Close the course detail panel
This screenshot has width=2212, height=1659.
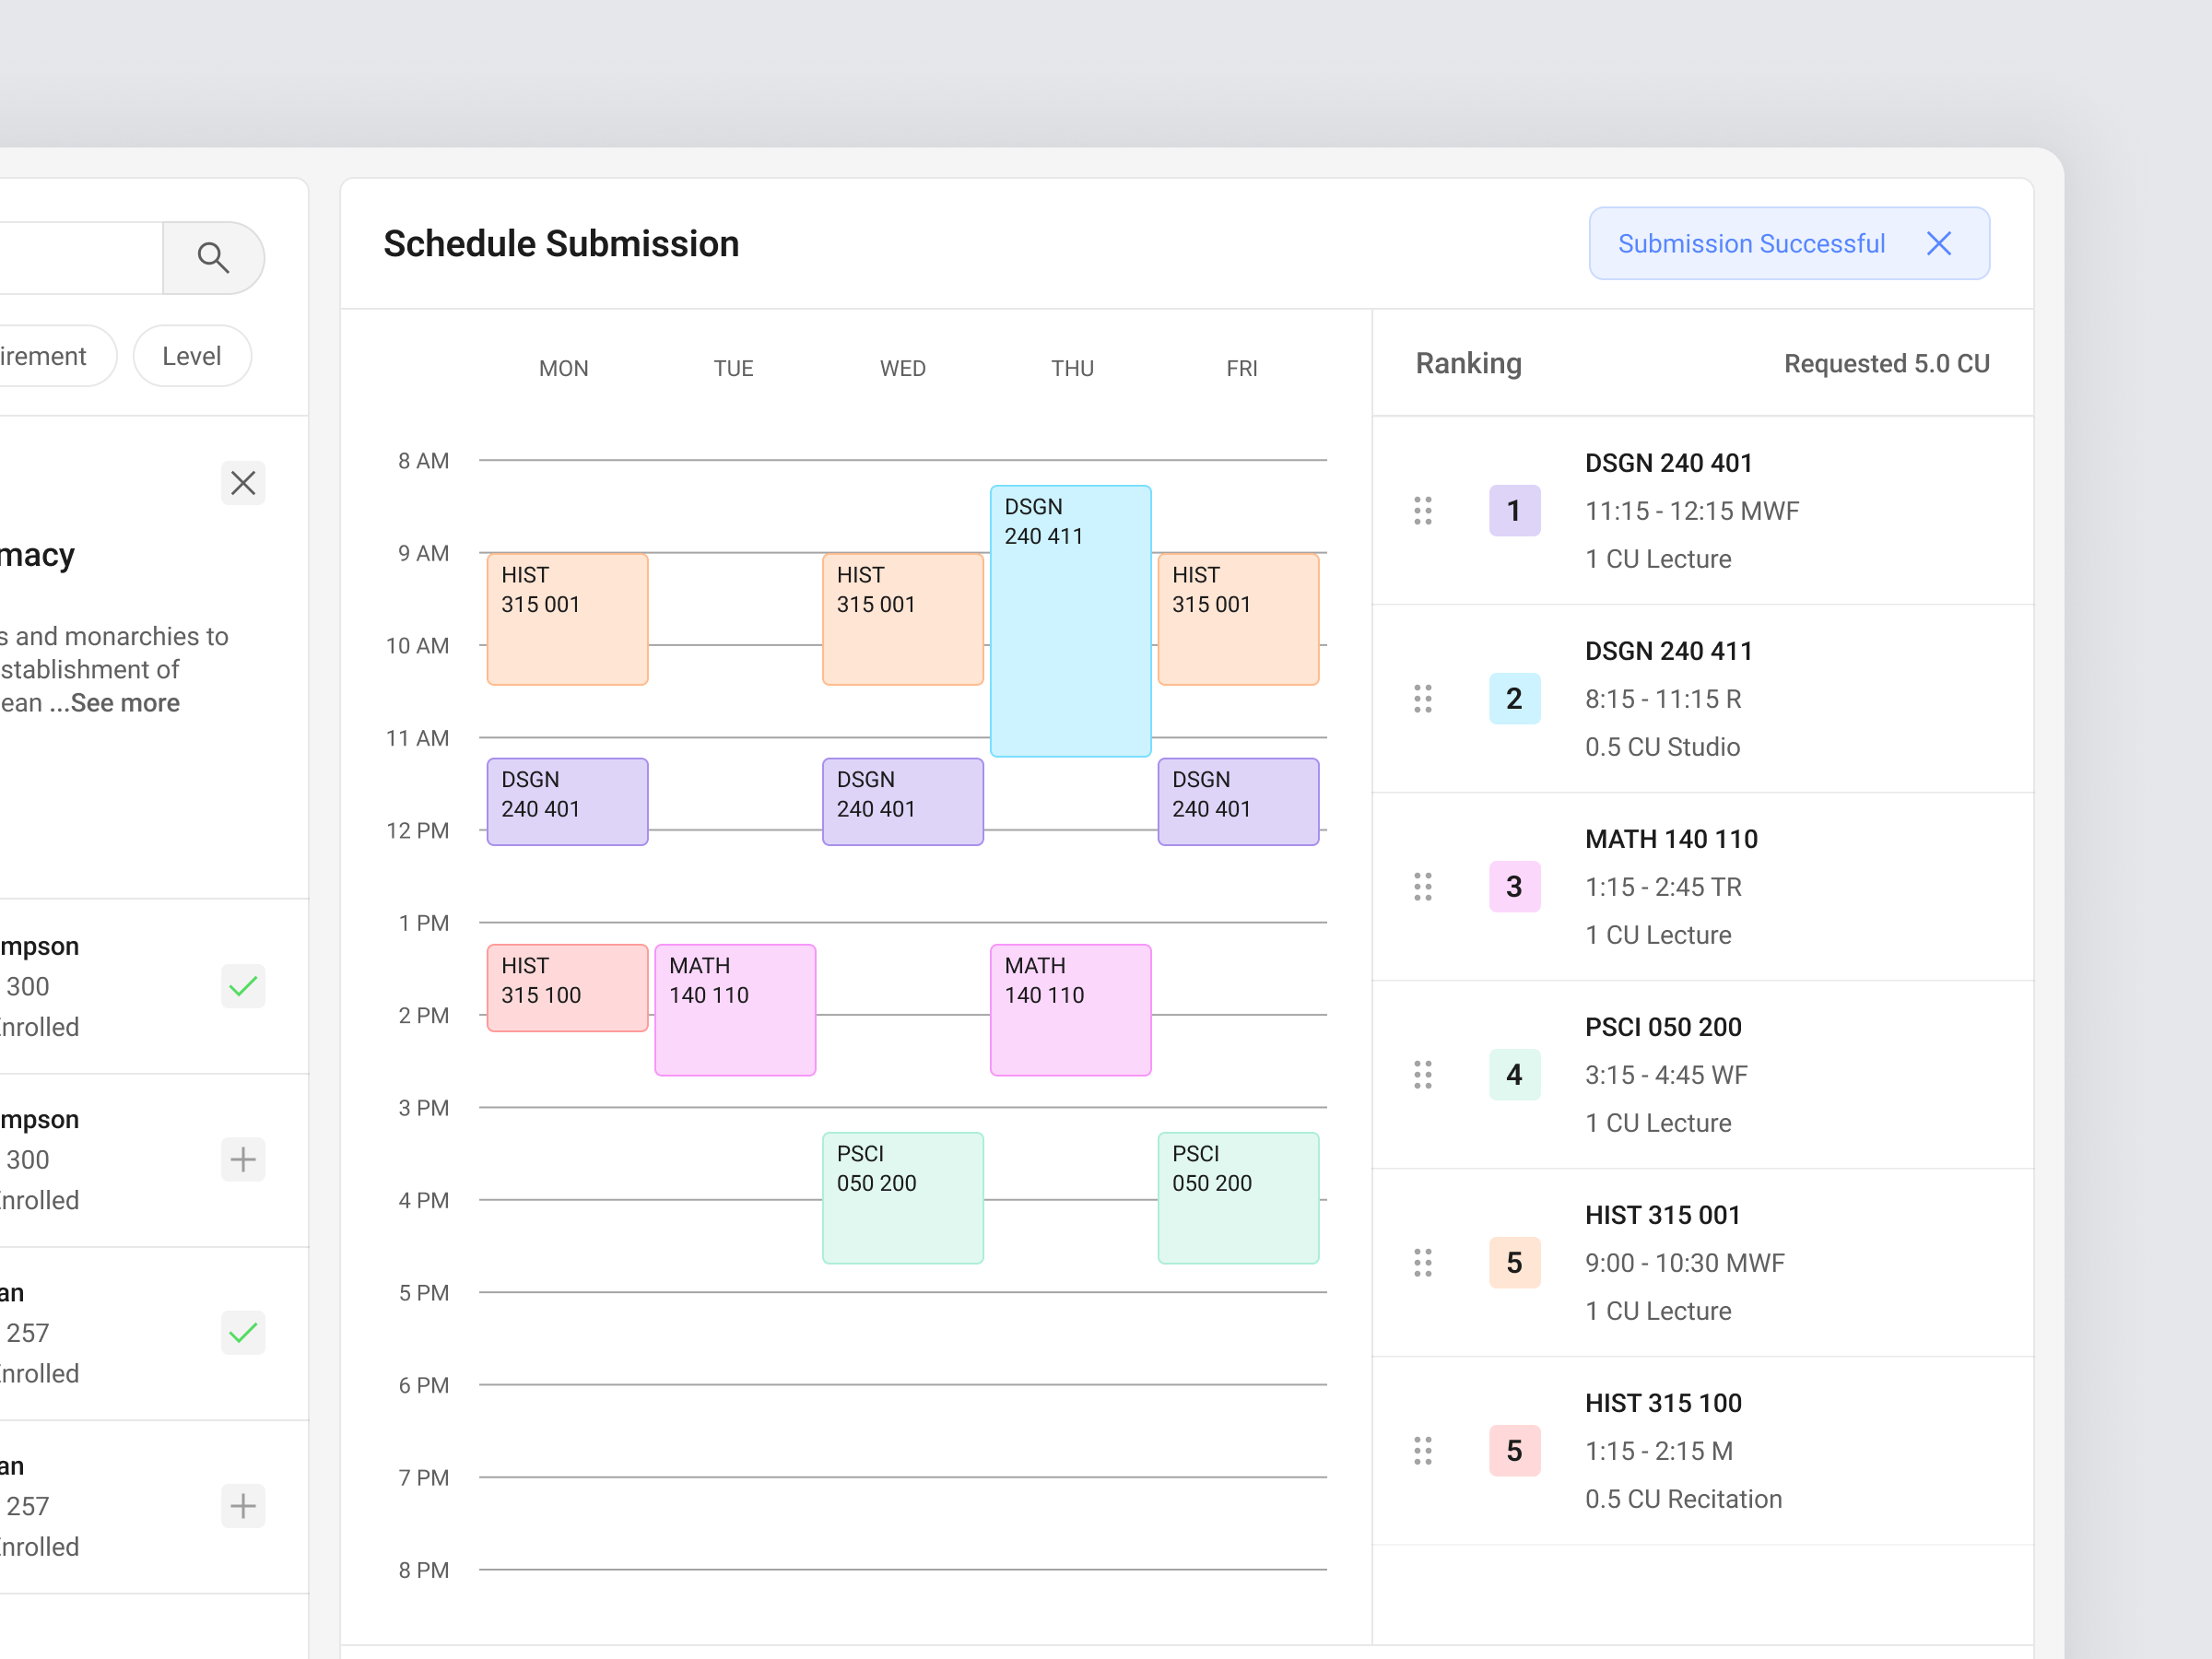pos(243,484)
